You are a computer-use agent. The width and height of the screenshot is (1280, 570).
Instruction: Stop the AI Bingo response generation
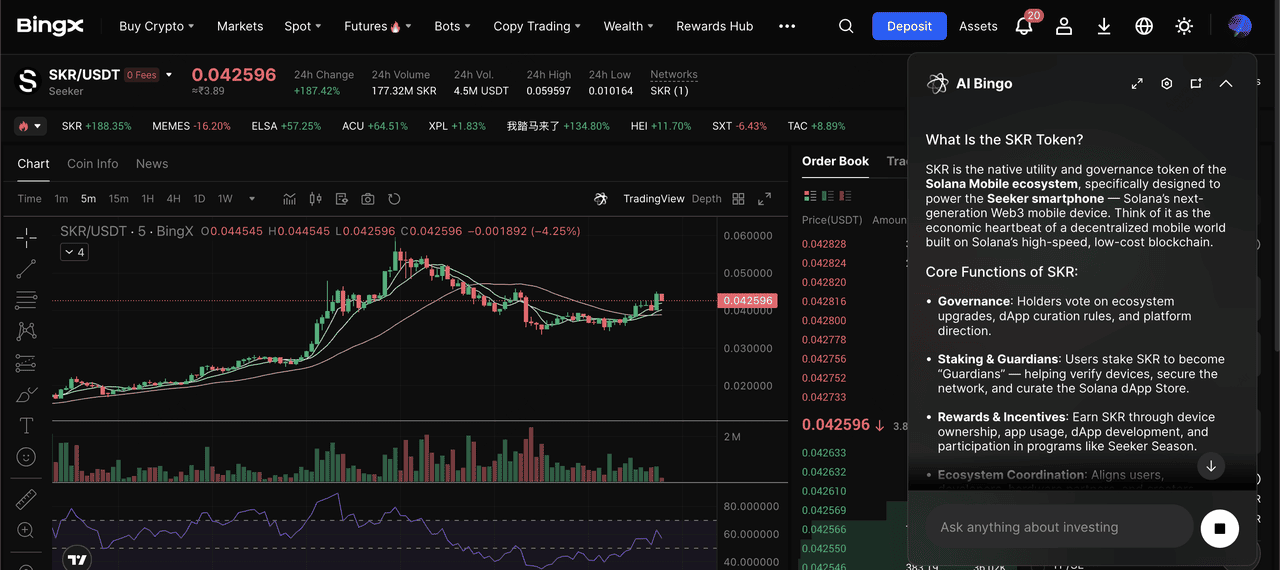[x=1219, y=527]
